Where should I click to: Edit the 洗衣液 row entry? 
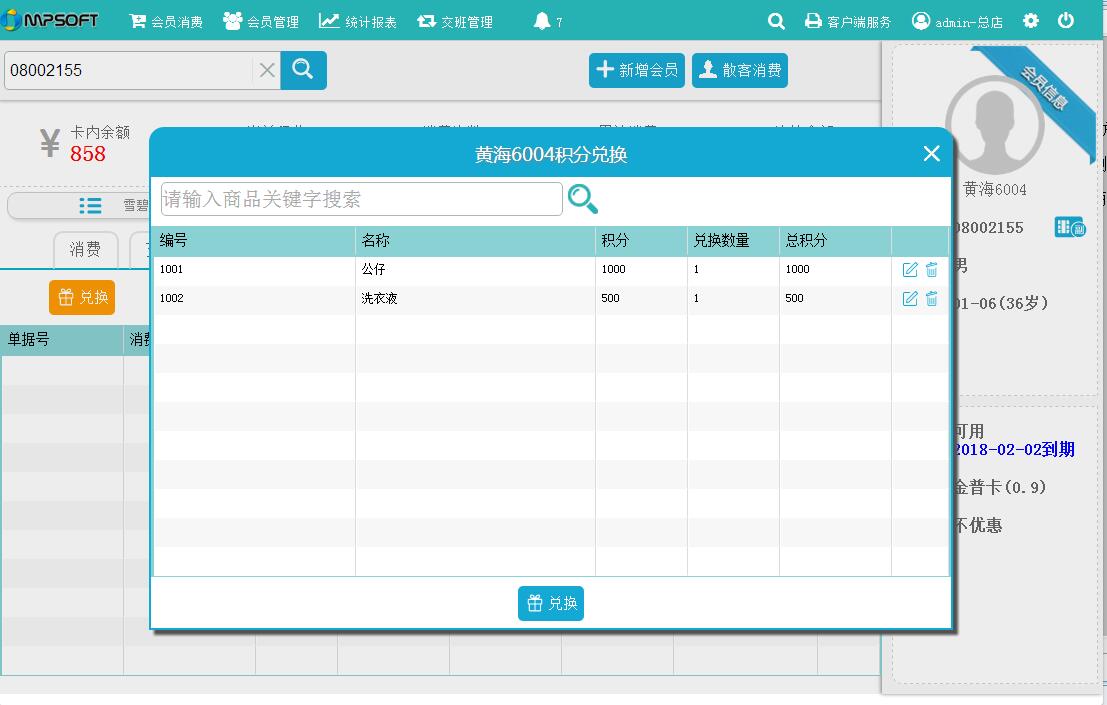click(910, 299)
